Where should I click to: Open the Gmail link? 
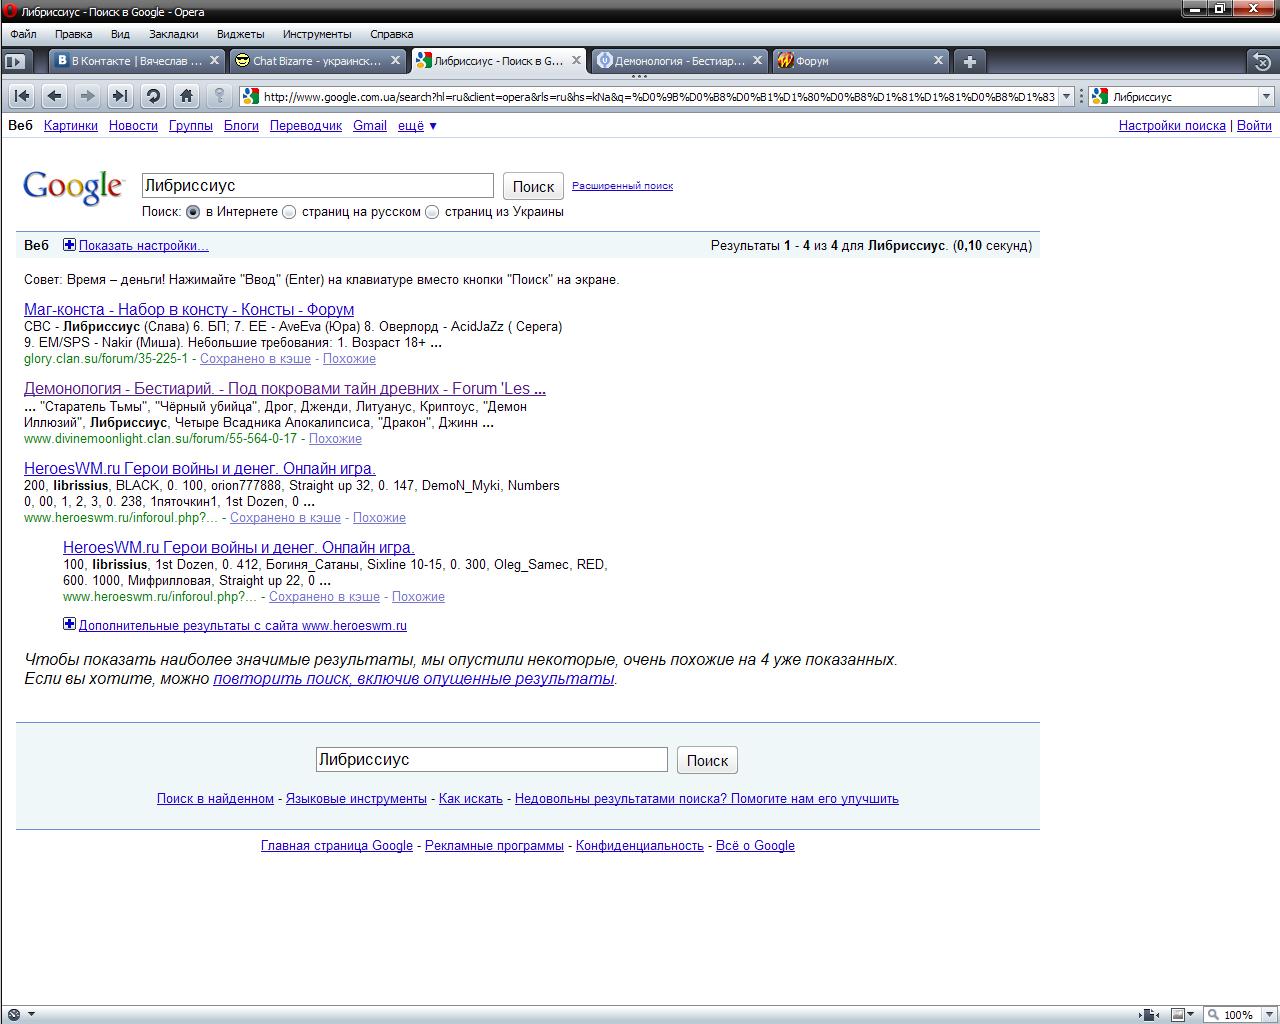(x=370, y=126)
